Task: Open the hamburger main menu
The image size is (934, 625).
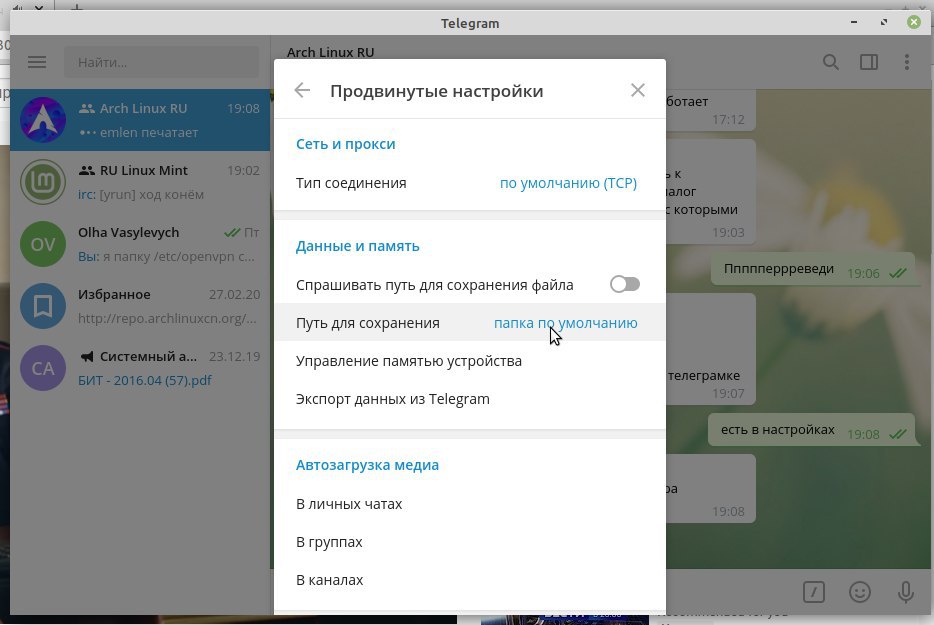Action: 37,62
